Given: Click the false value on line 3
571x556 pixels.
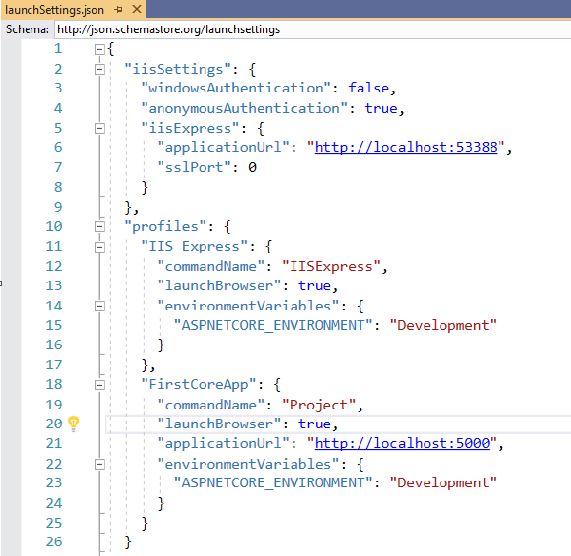Looking at the screenshot, I should coord(369,88).
